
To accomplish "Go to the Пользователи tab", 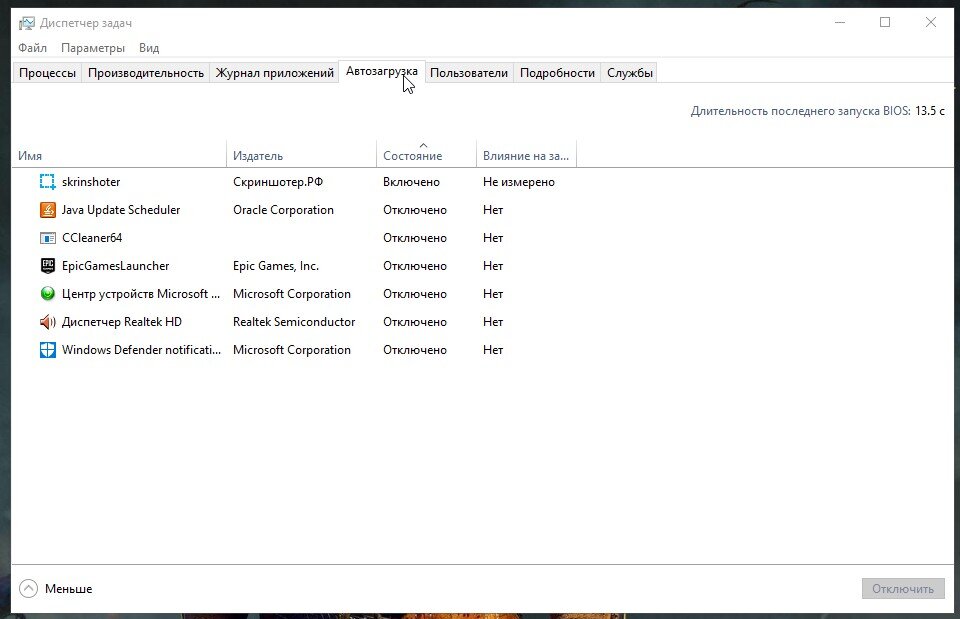I will pos(469,73).
